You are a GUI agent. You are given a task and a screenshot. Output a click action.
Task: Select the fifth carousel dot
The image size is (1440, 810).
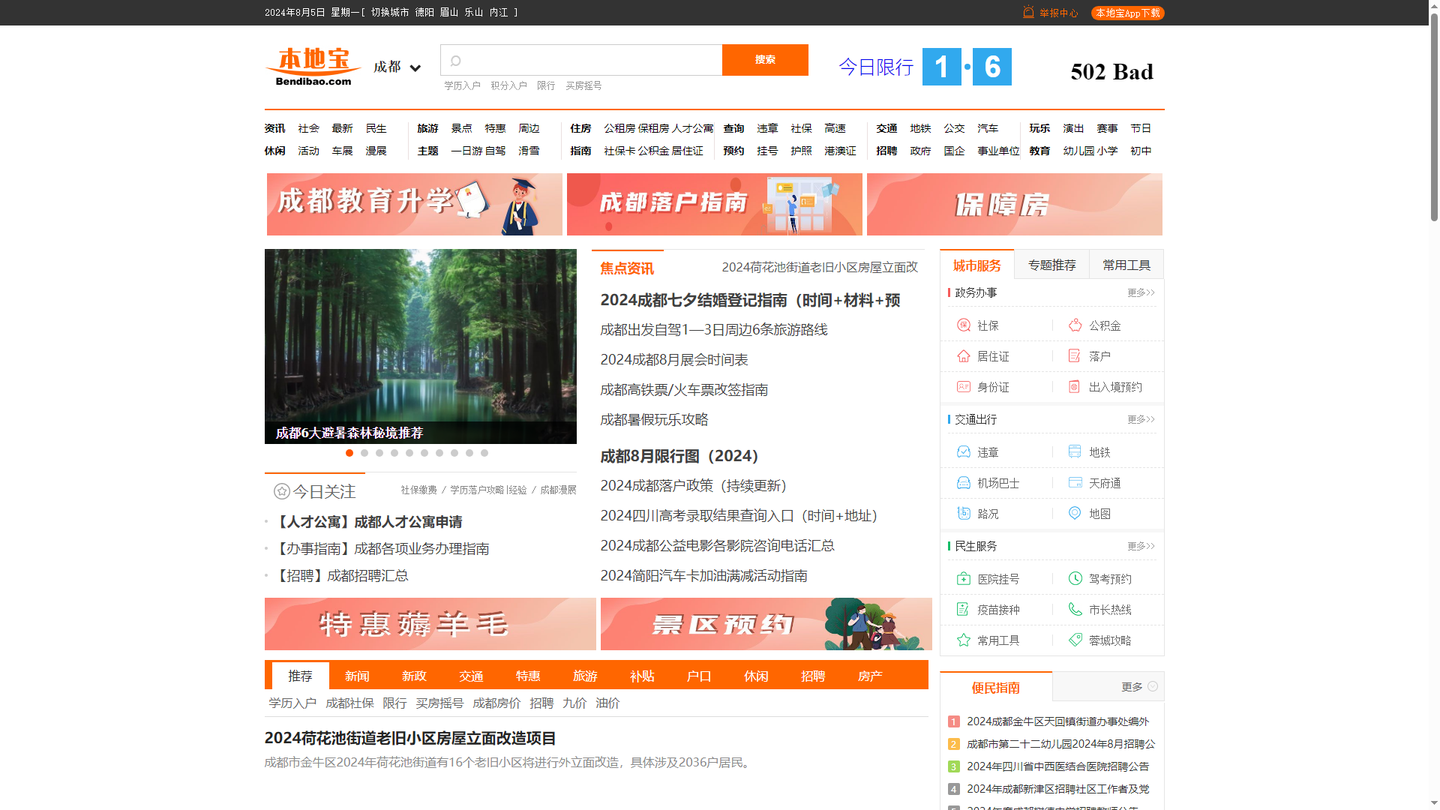coord(409,453)
